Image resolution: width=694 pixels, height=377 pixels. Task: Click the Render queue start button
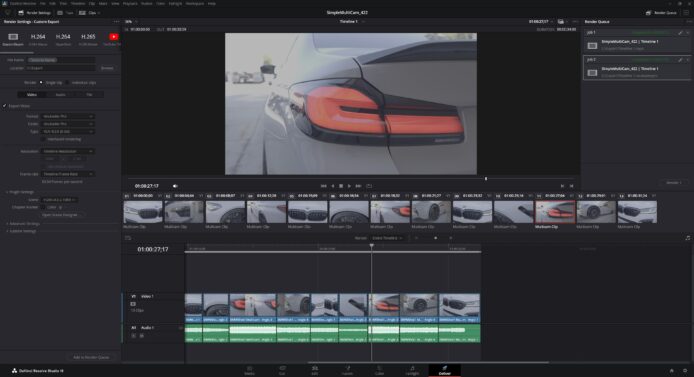pos(674,182)
